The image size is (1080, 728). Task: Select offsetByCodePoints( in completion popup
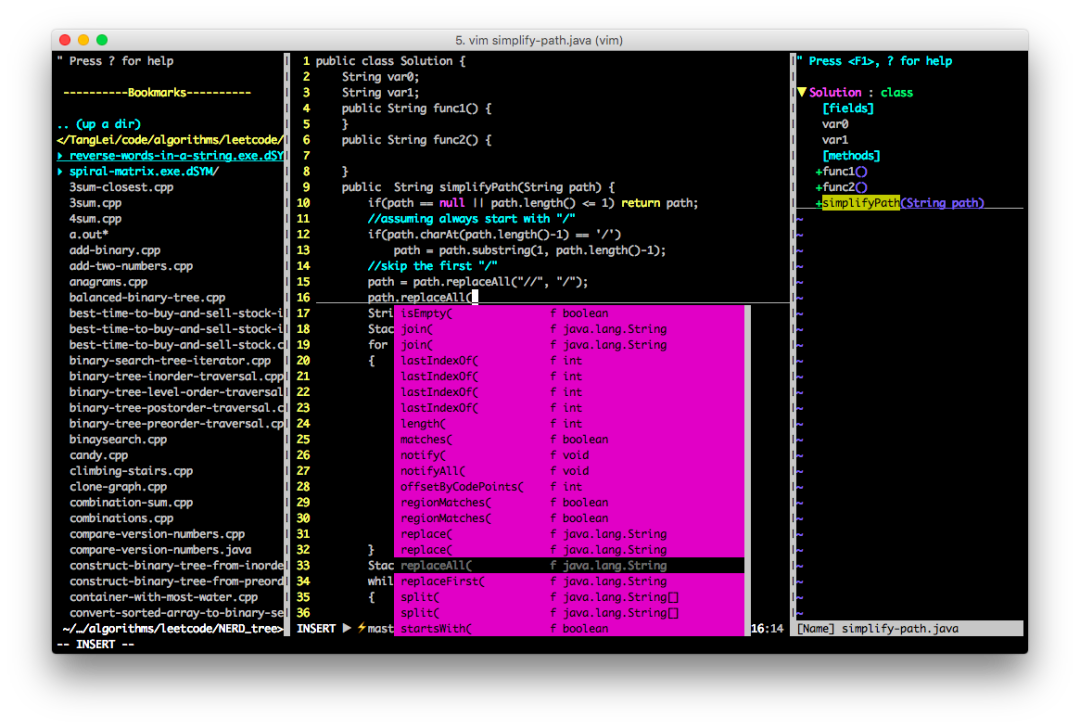pos(461,487)
